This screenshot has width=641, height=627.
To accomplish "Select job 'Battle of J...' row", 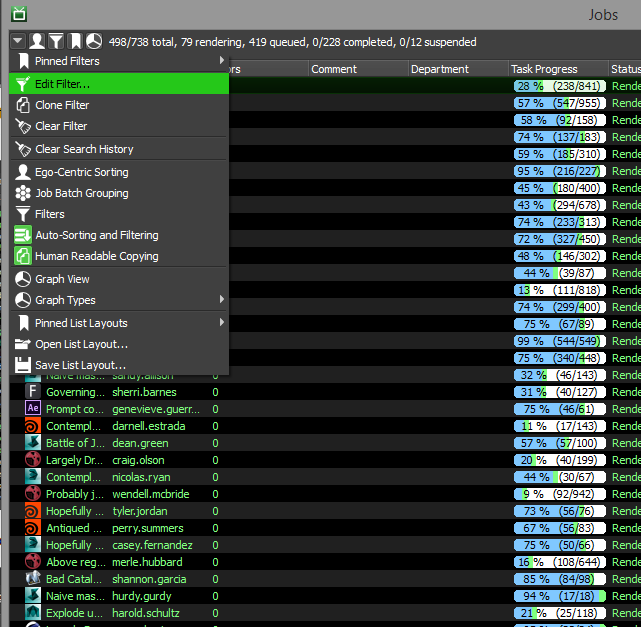I will (x=76, y=443).
